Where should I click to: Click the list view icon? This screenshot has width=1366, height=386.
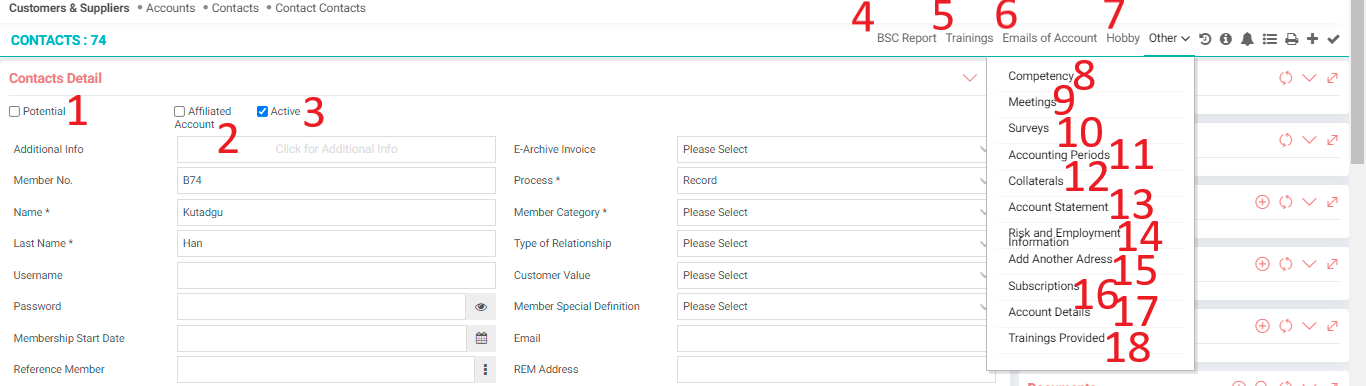coord(1270,39)
